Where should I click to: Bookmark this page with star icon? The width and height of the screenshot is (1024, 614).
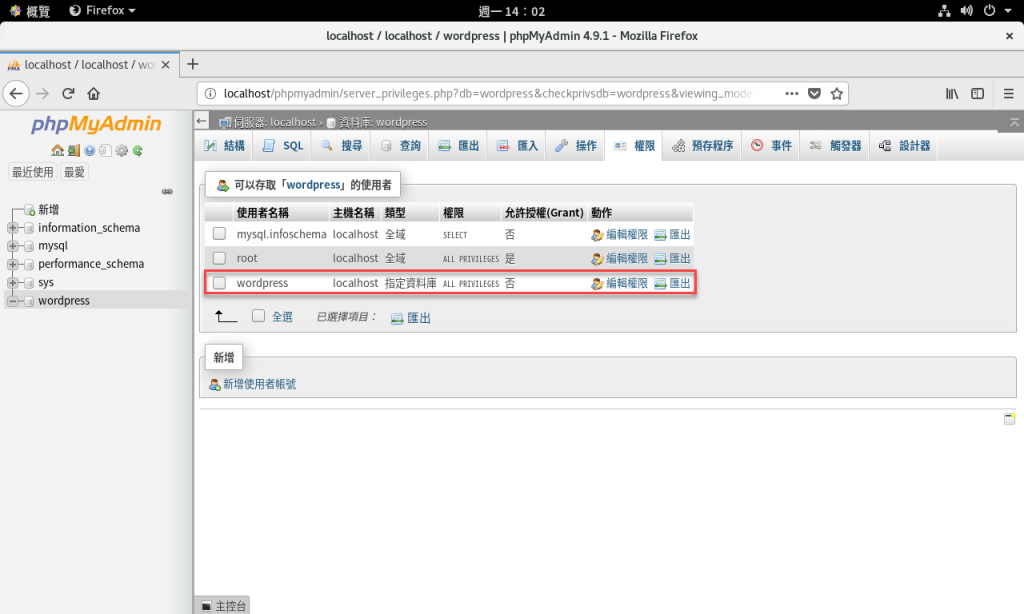click(x=837, y=93)
